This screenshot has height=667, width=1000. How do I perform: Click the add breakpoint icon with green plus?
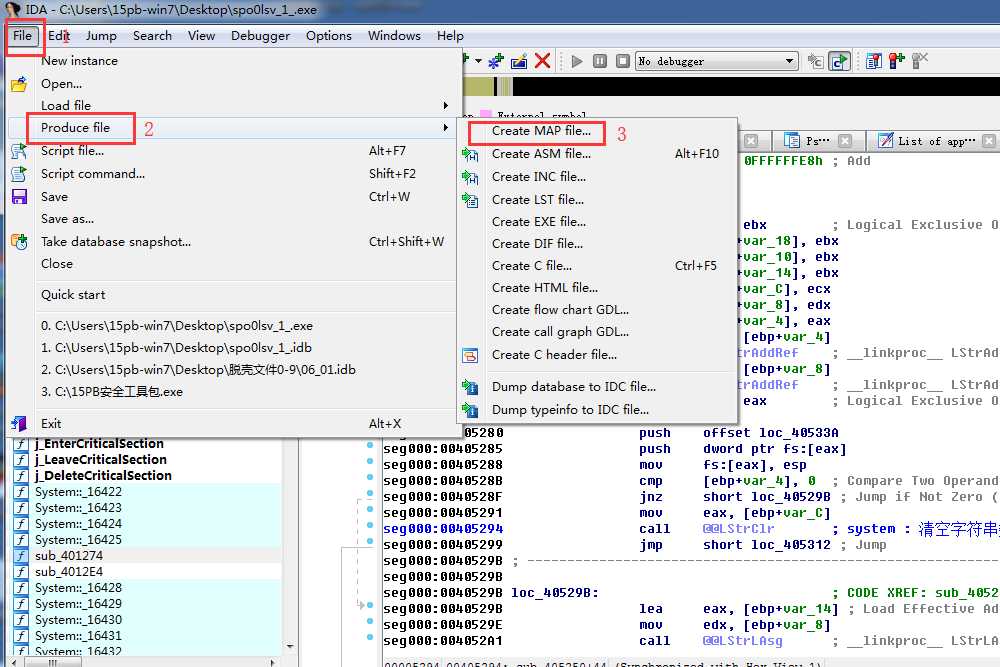897,61
